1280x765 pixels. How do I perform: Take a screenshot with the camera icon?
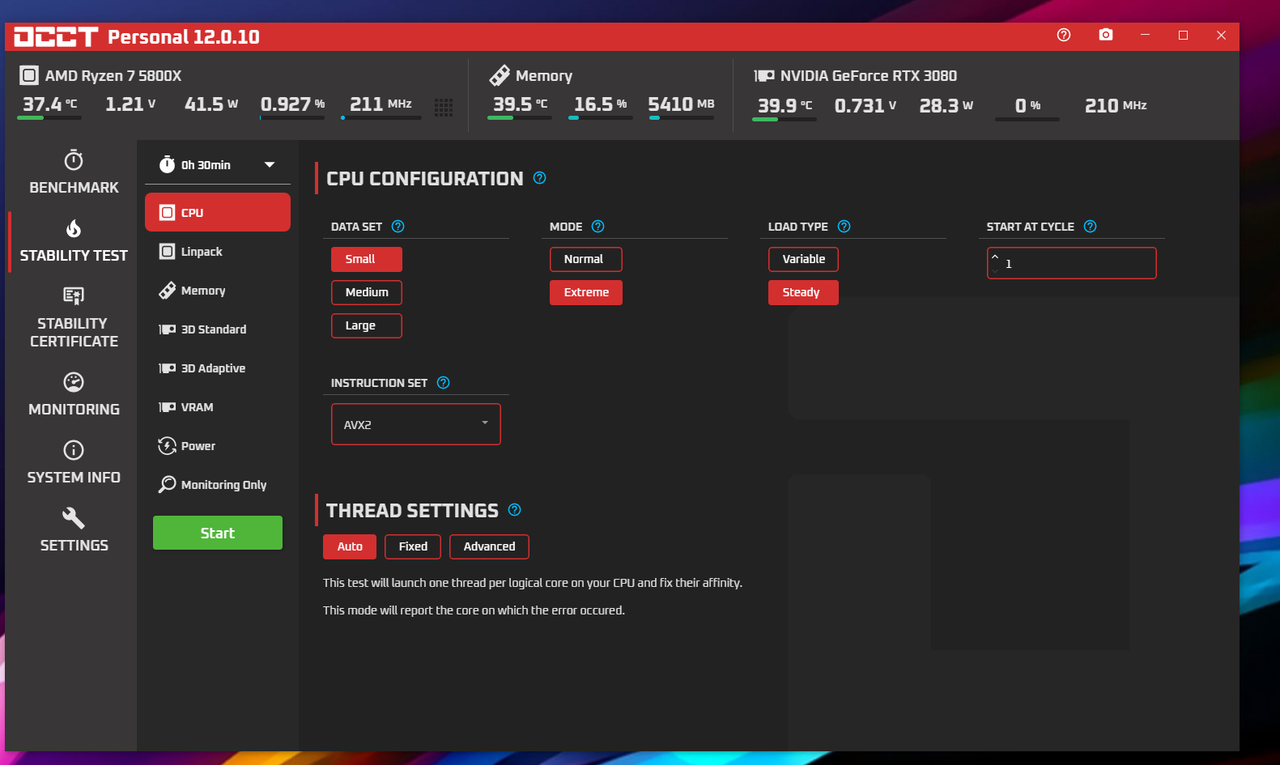tap(1105, 35)
